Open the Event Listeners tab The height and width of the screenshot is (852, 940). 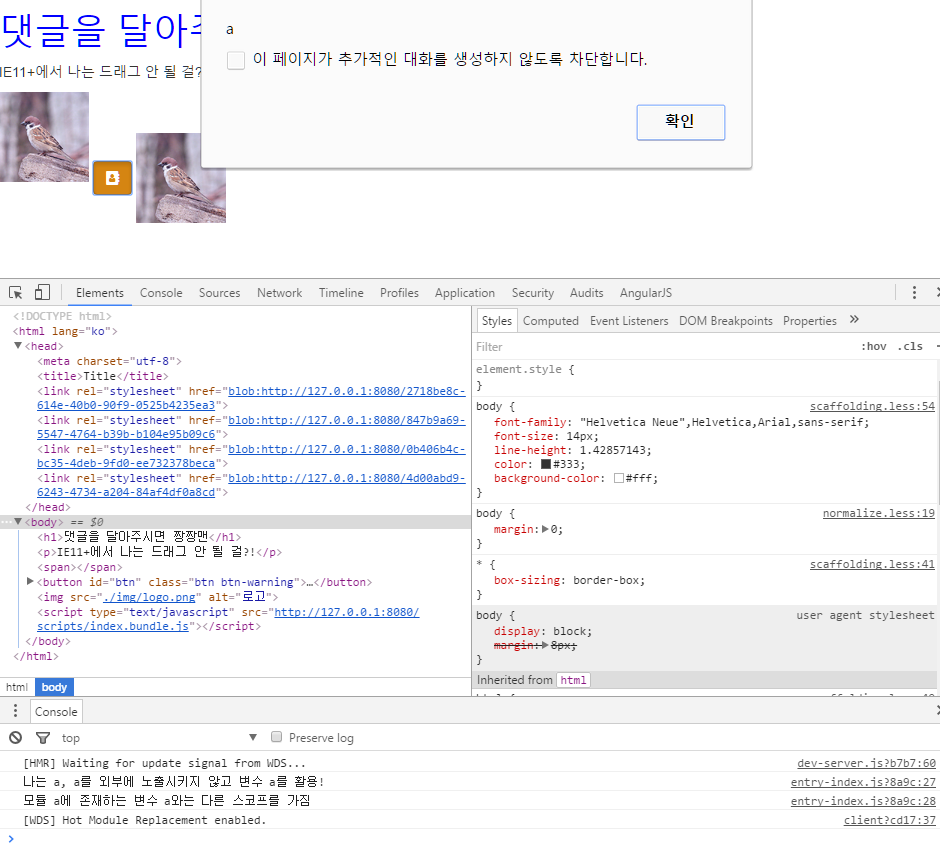coord(629,321)
